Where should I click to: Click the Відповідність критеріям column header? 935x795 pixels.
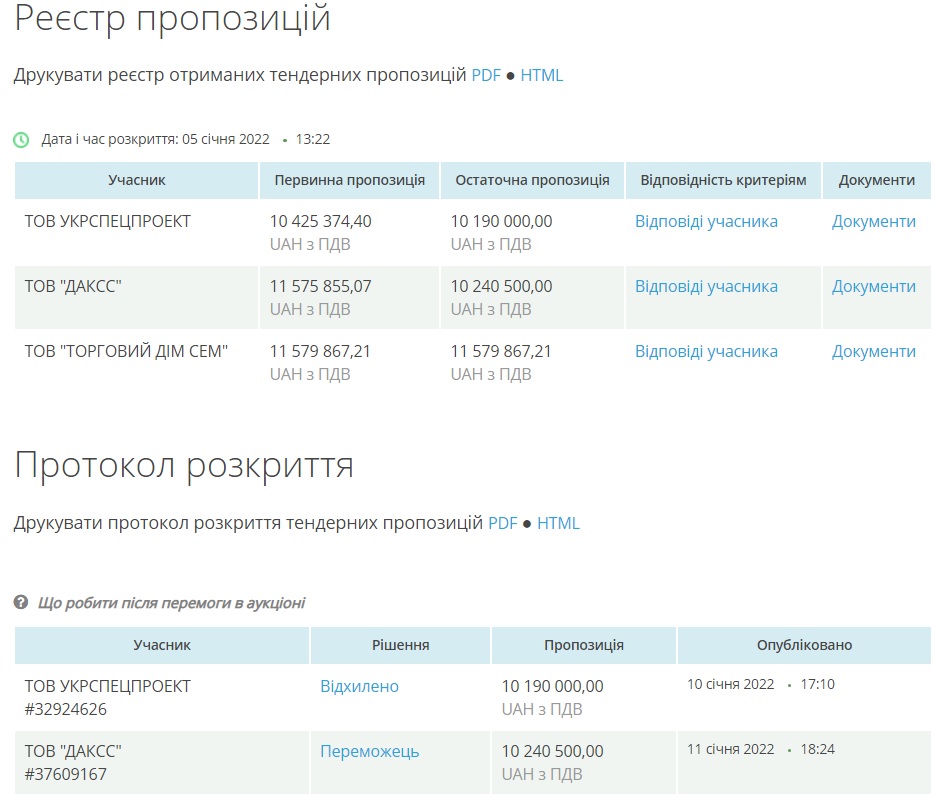point(723,180)
